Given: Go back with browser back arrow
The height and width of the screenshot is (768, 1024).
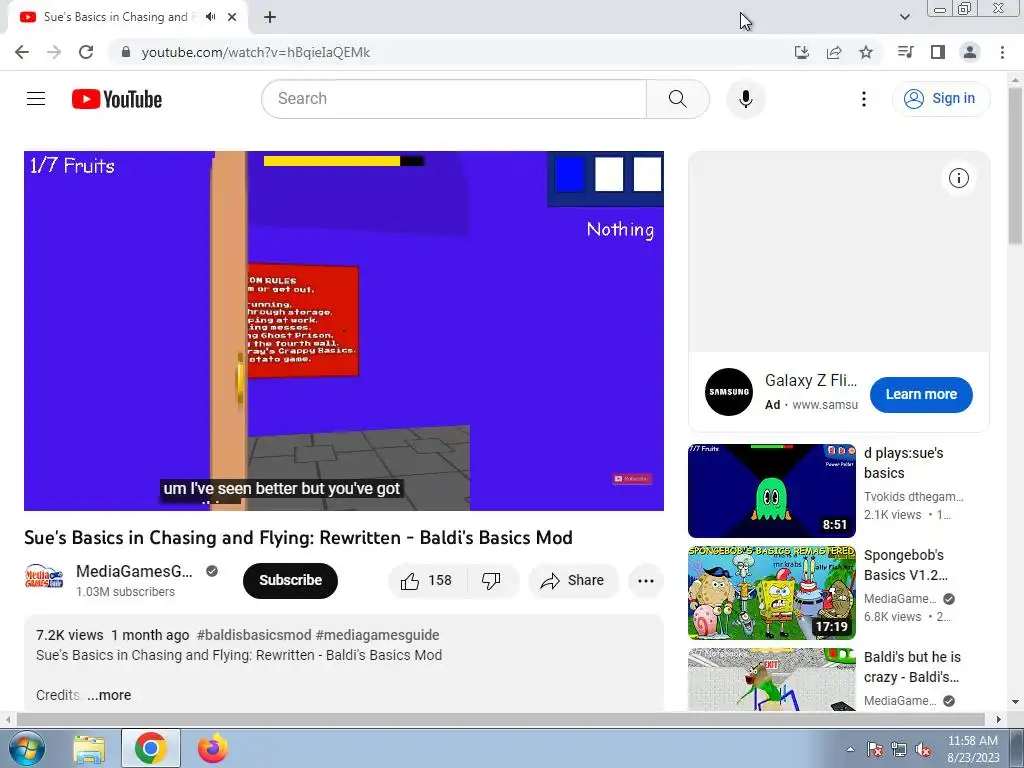Looking at the screenshot, I should [x=22, y=52].
